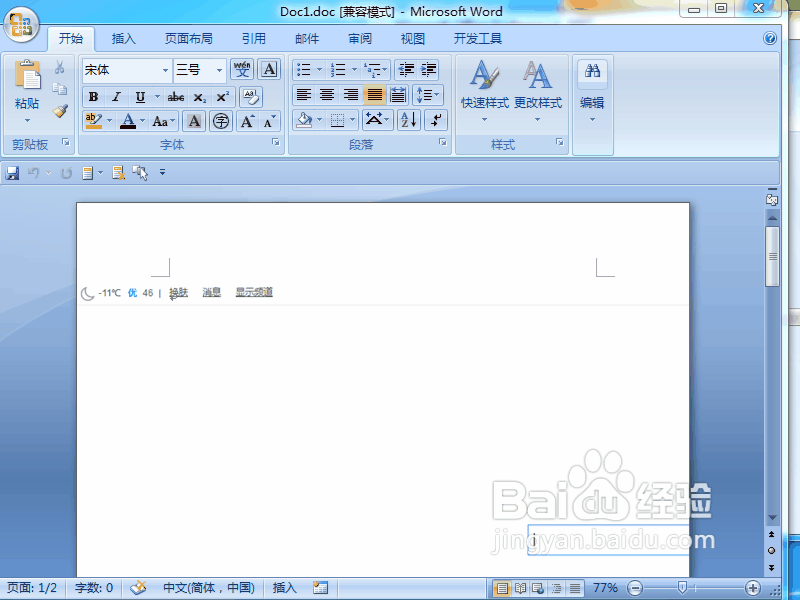
Task: Toggle Superscript formatting
Action: click(x=223, y=96)
